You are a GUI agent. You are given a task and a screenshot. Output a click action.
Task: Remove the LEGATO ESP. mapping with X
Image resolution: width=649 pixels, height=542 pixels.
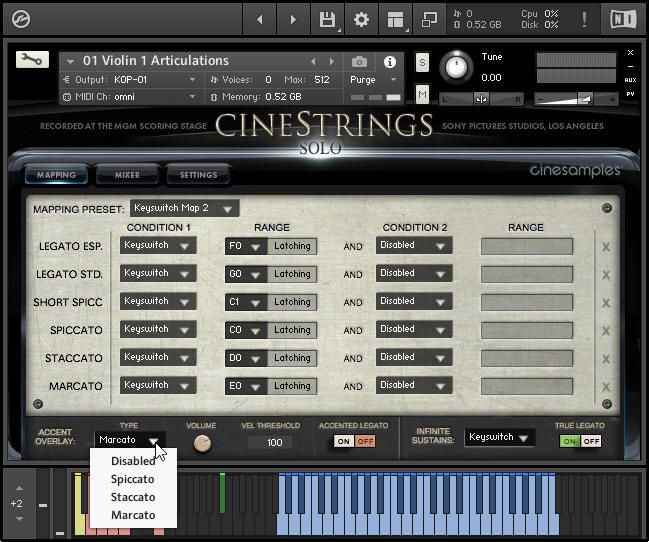606,247
